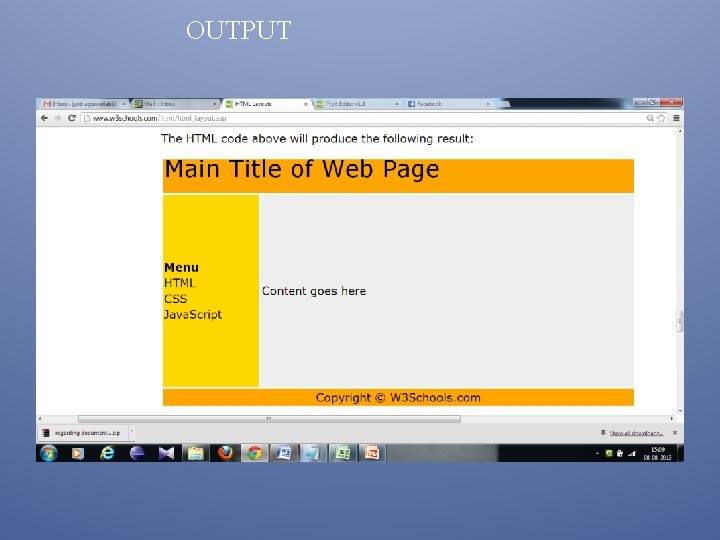Click the Copyright W3Schools.com footer text
The image size is (720, 540).
point(398,398)
